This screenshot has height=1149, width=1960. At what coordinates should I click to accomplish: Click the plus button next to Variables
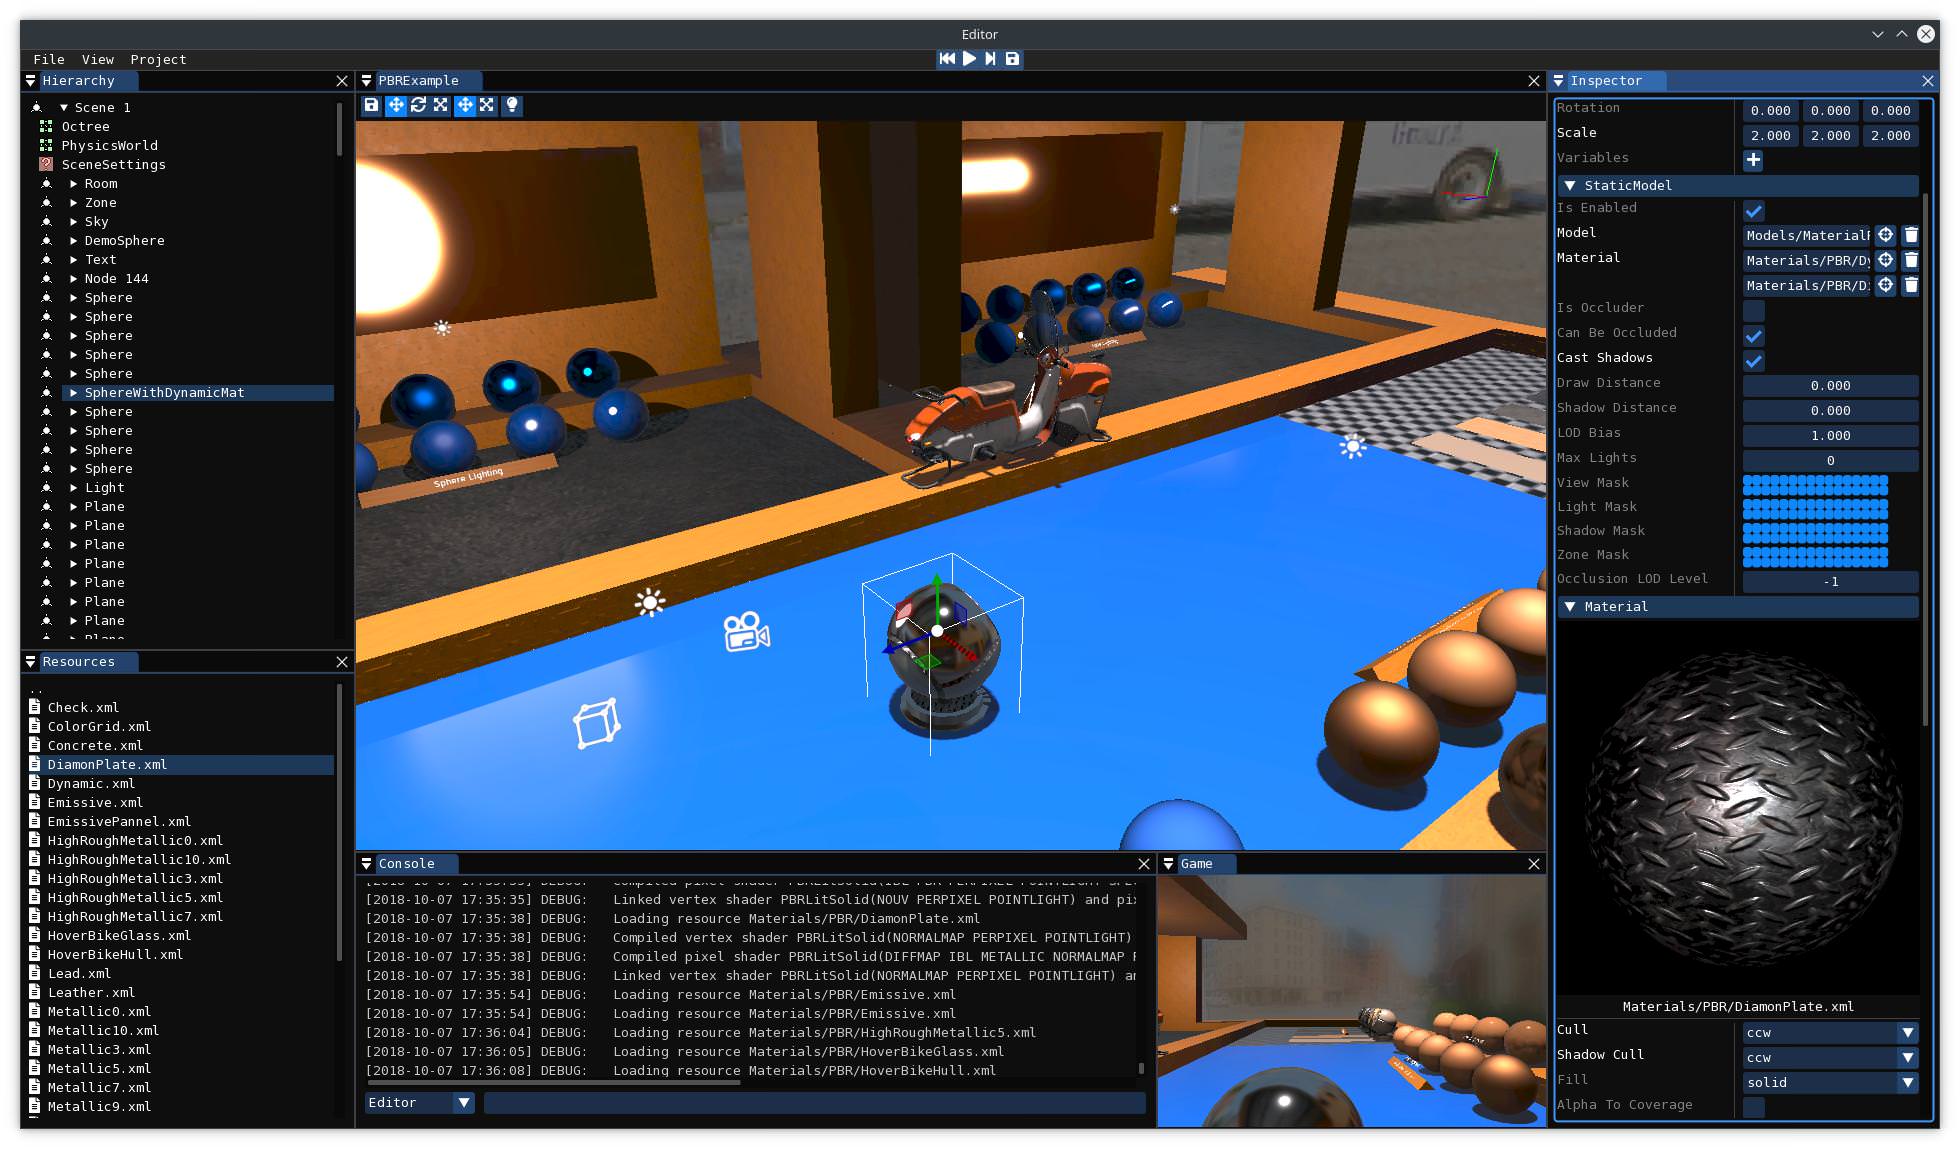pyautogui.click(x=1753, y=160)
